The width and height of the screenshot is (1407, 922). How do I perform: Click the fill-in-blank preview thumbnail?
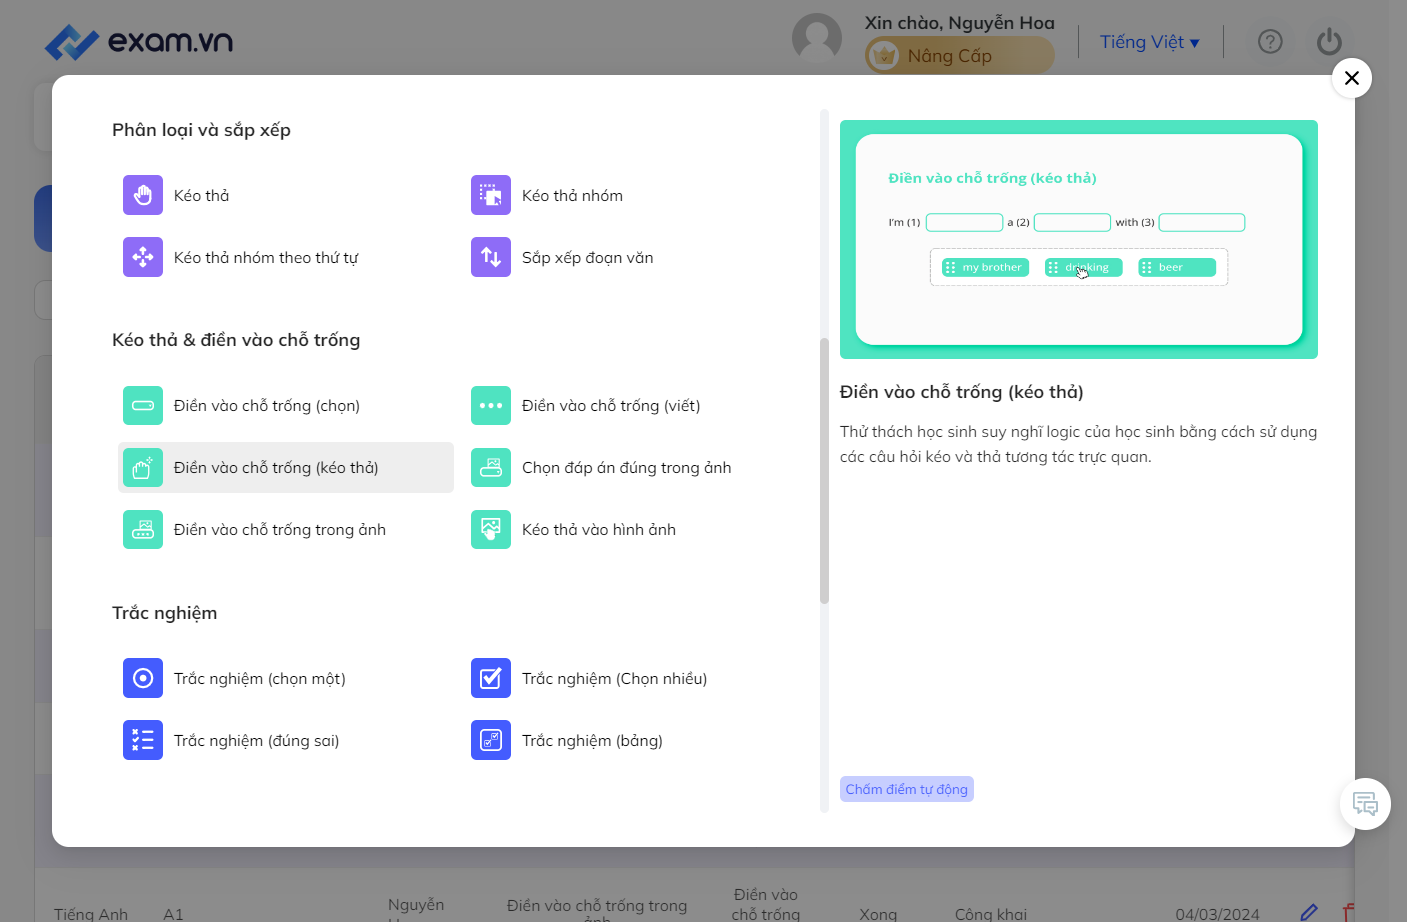click(x=1079, y=239)
